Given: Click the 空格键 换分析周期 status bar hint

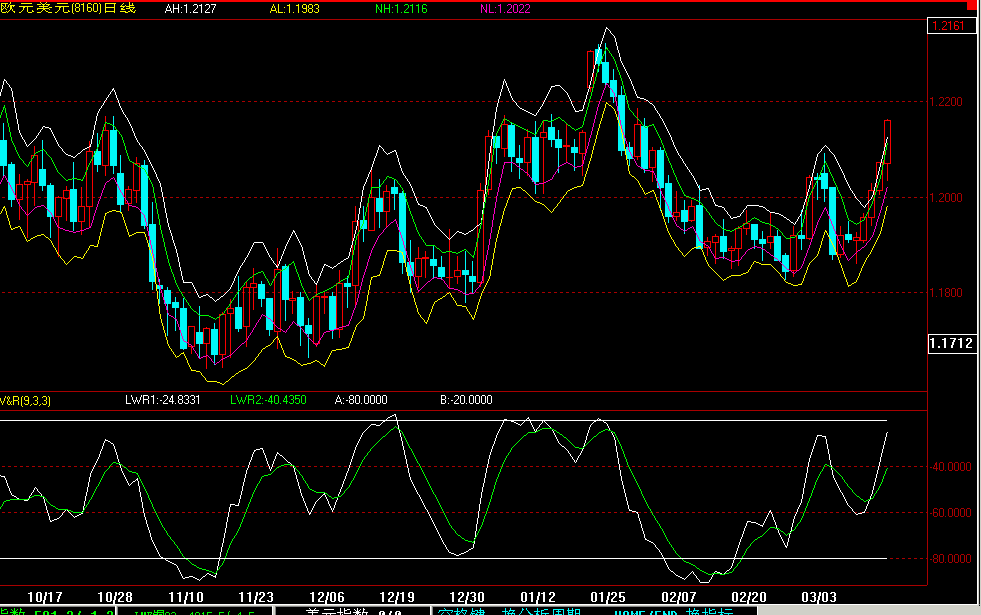Looking at the screenshot, I should [510, 611].
